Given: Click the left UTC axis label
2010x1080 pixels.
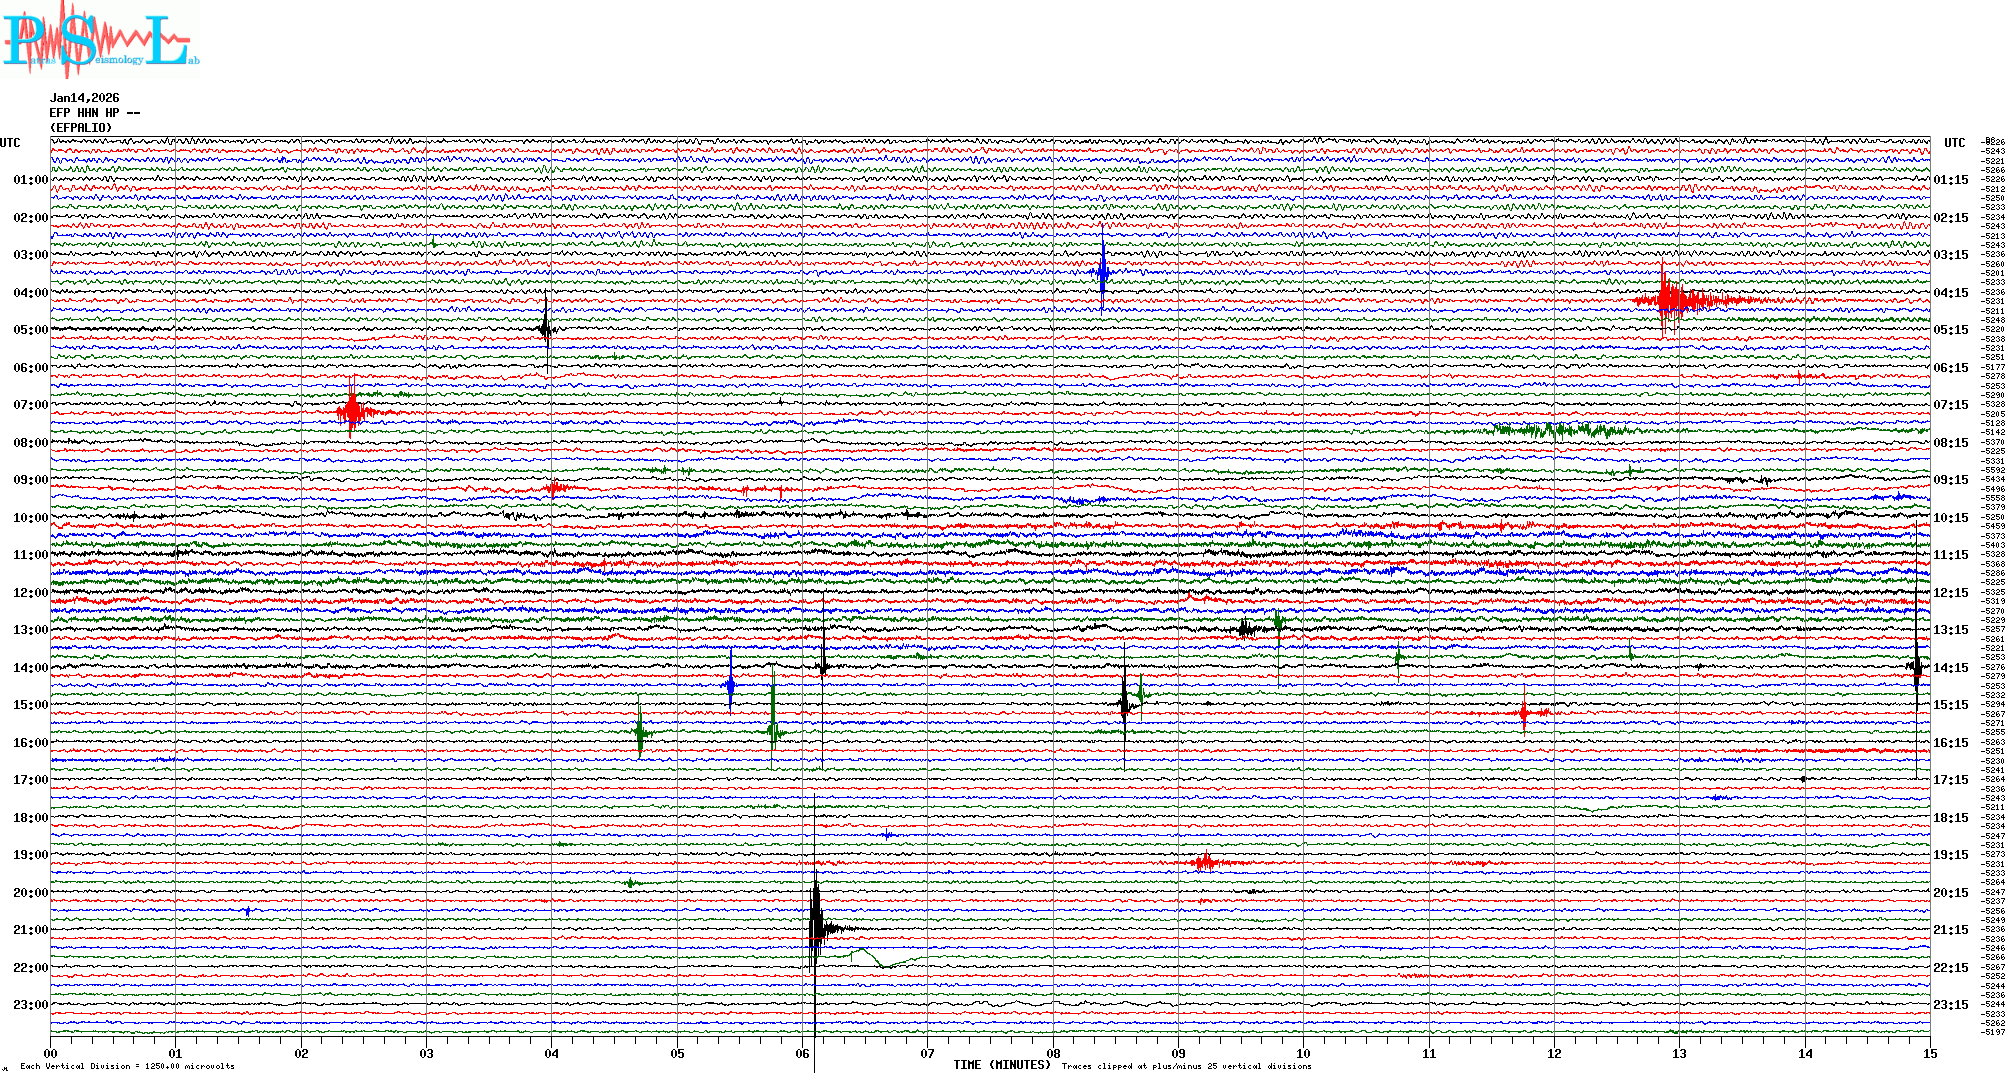Looking at the screenshot, I should (10, 143).
